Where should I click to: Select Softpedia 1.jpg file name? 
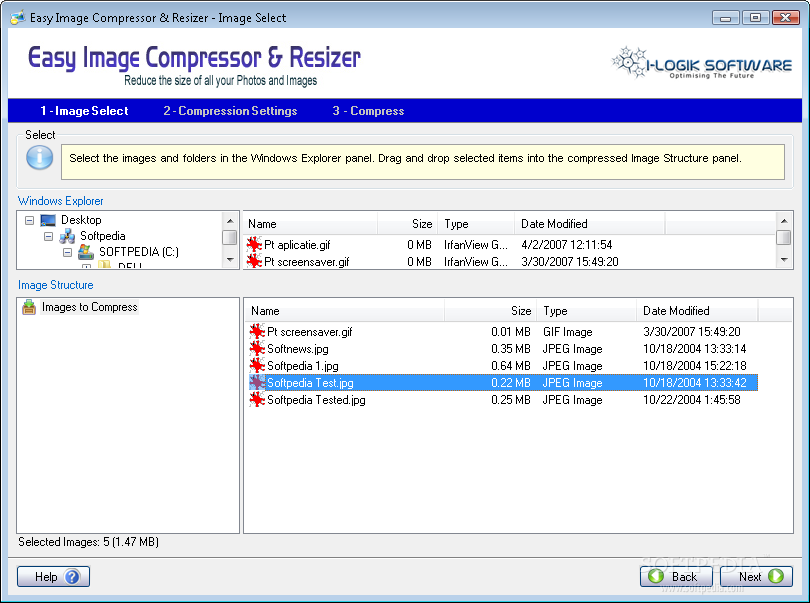[303, 366]
